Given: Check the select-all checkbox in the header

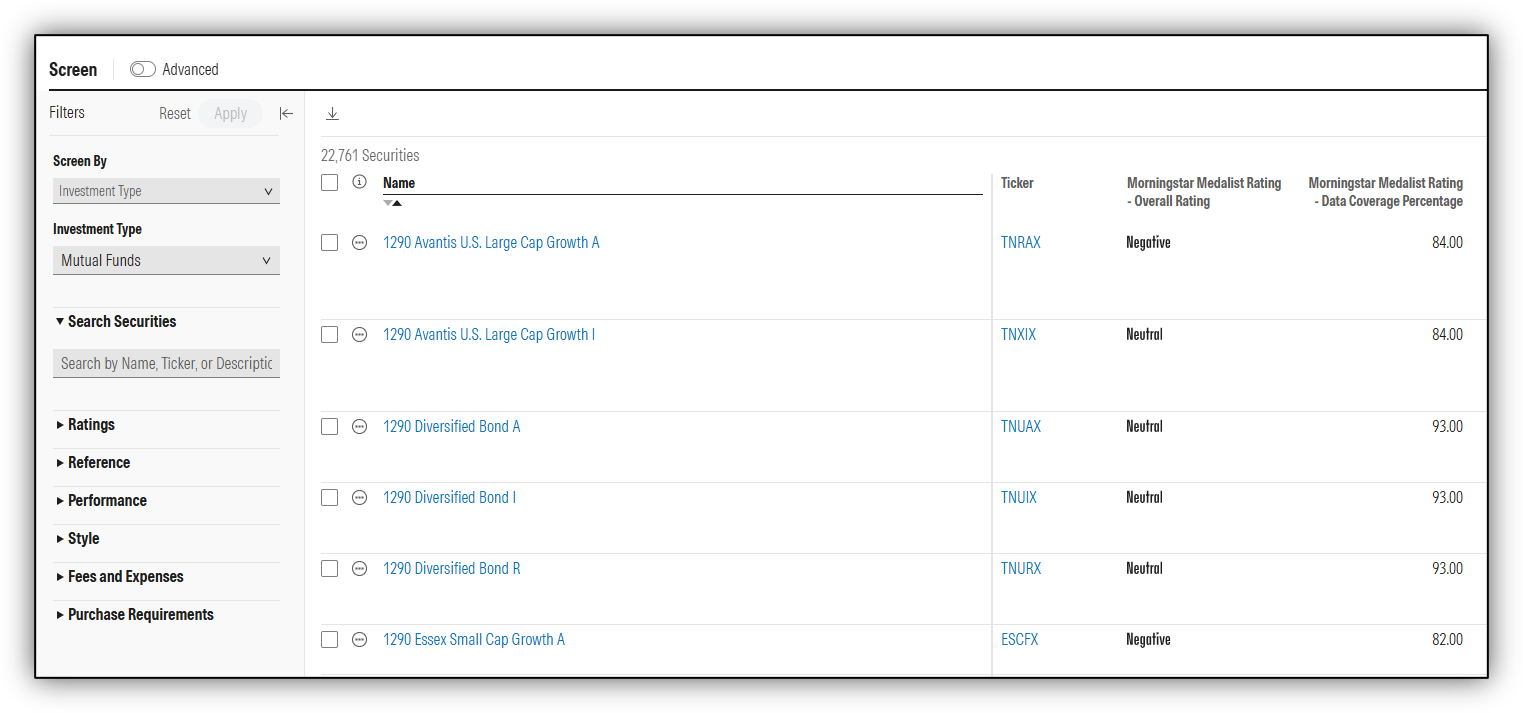Looking at the screenshot, I should (329, 182).
